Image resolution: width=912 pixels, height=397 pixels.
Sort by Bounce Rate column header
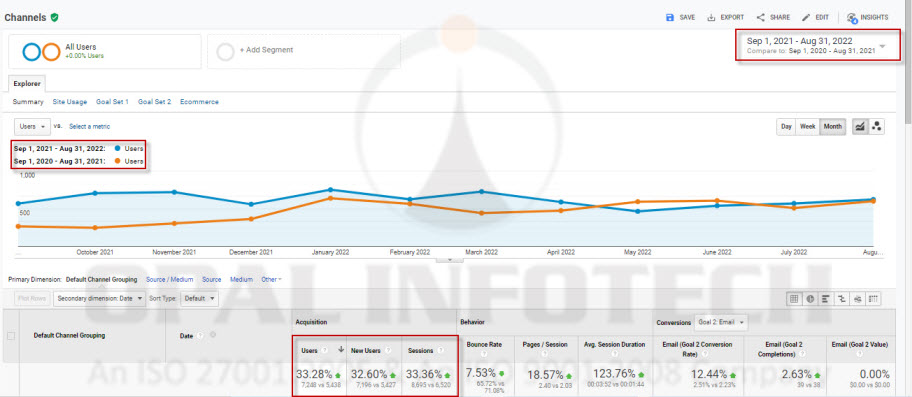point(484,345)
